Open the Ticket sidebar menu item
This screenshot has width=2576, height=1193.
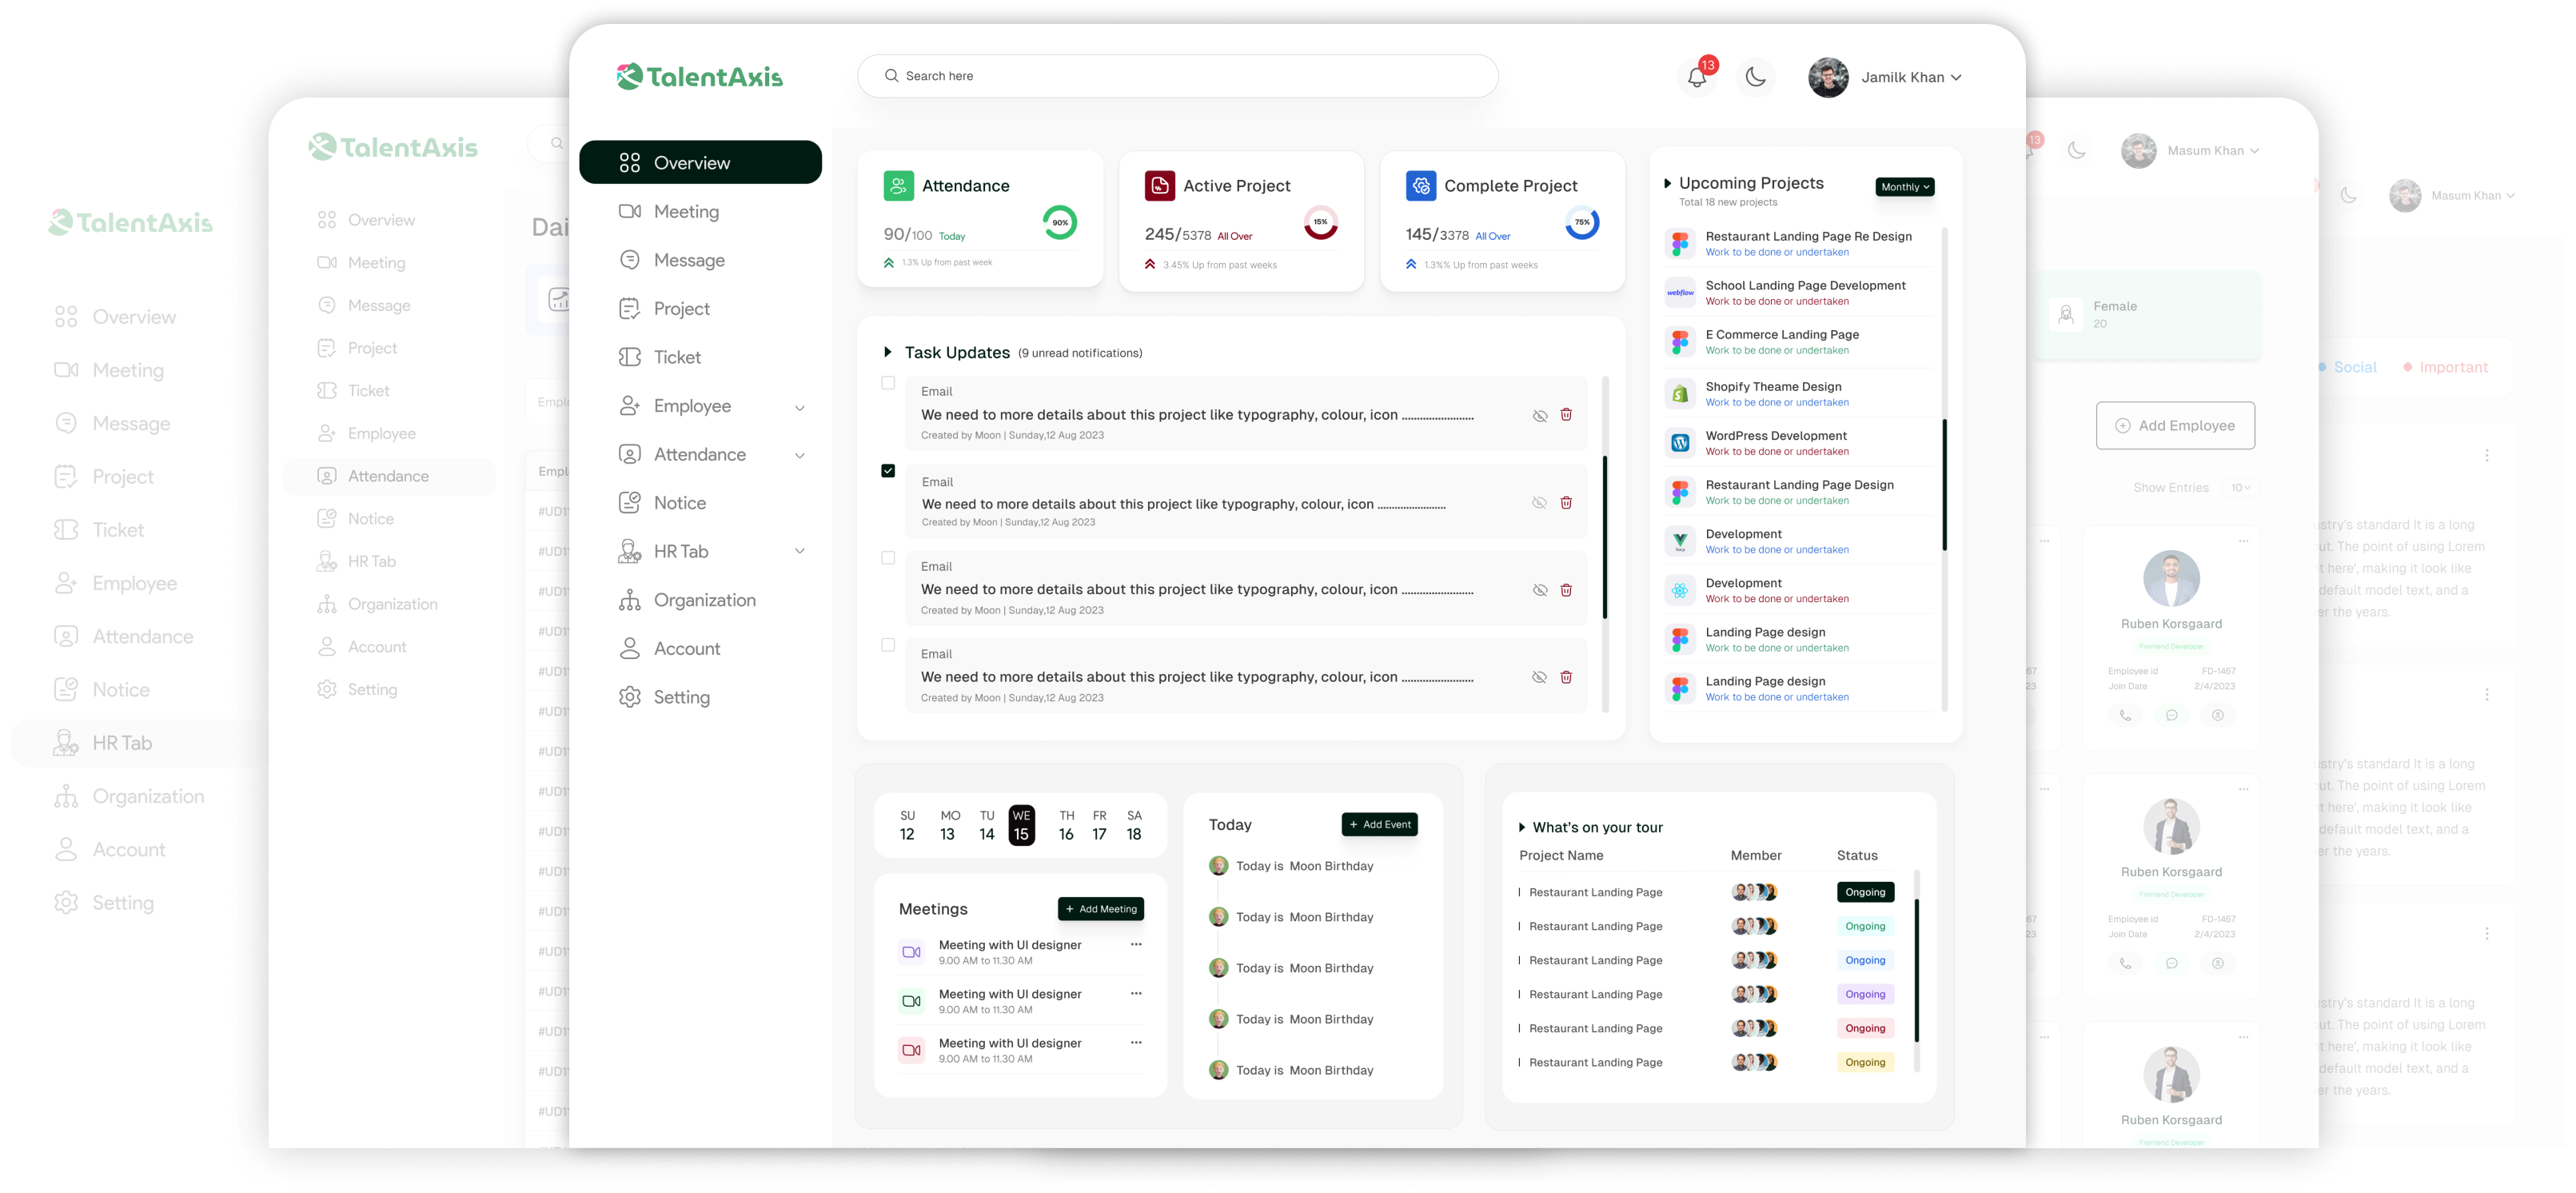click(x=677, y=357)
